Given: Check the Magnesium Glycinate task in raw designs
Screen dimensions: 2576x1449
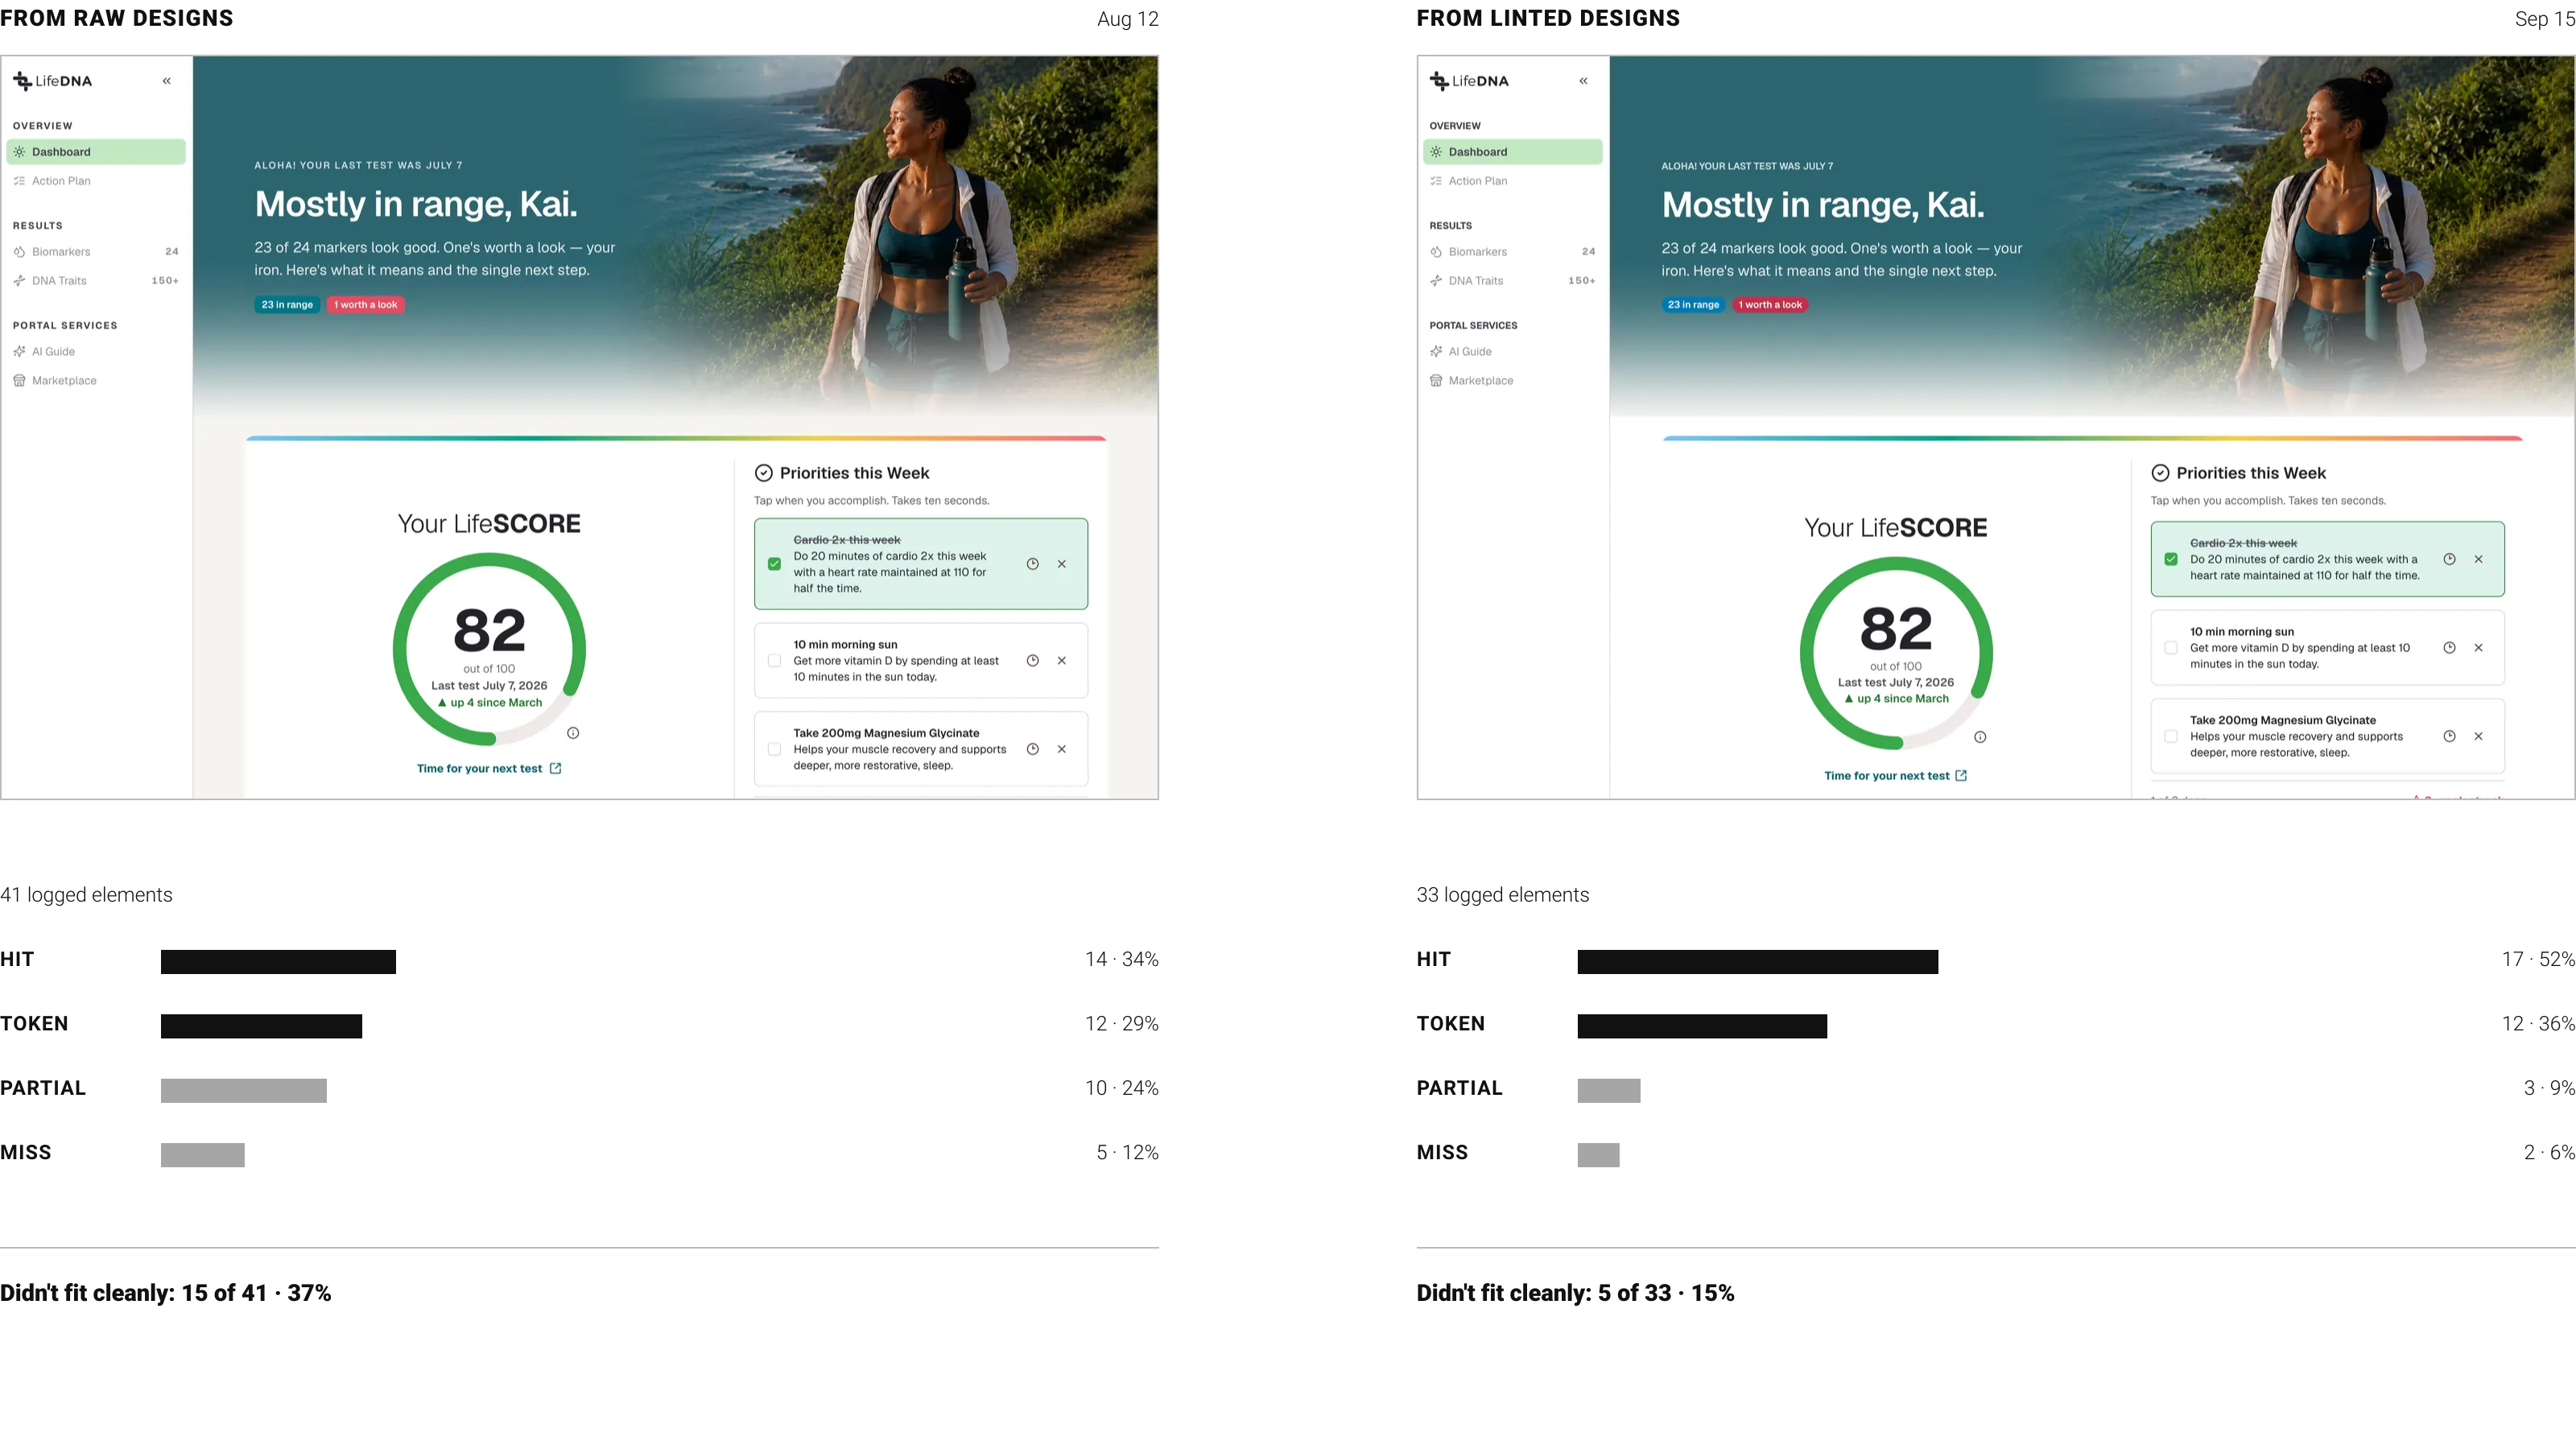Looking at the screenshot, I should [774, 749].
